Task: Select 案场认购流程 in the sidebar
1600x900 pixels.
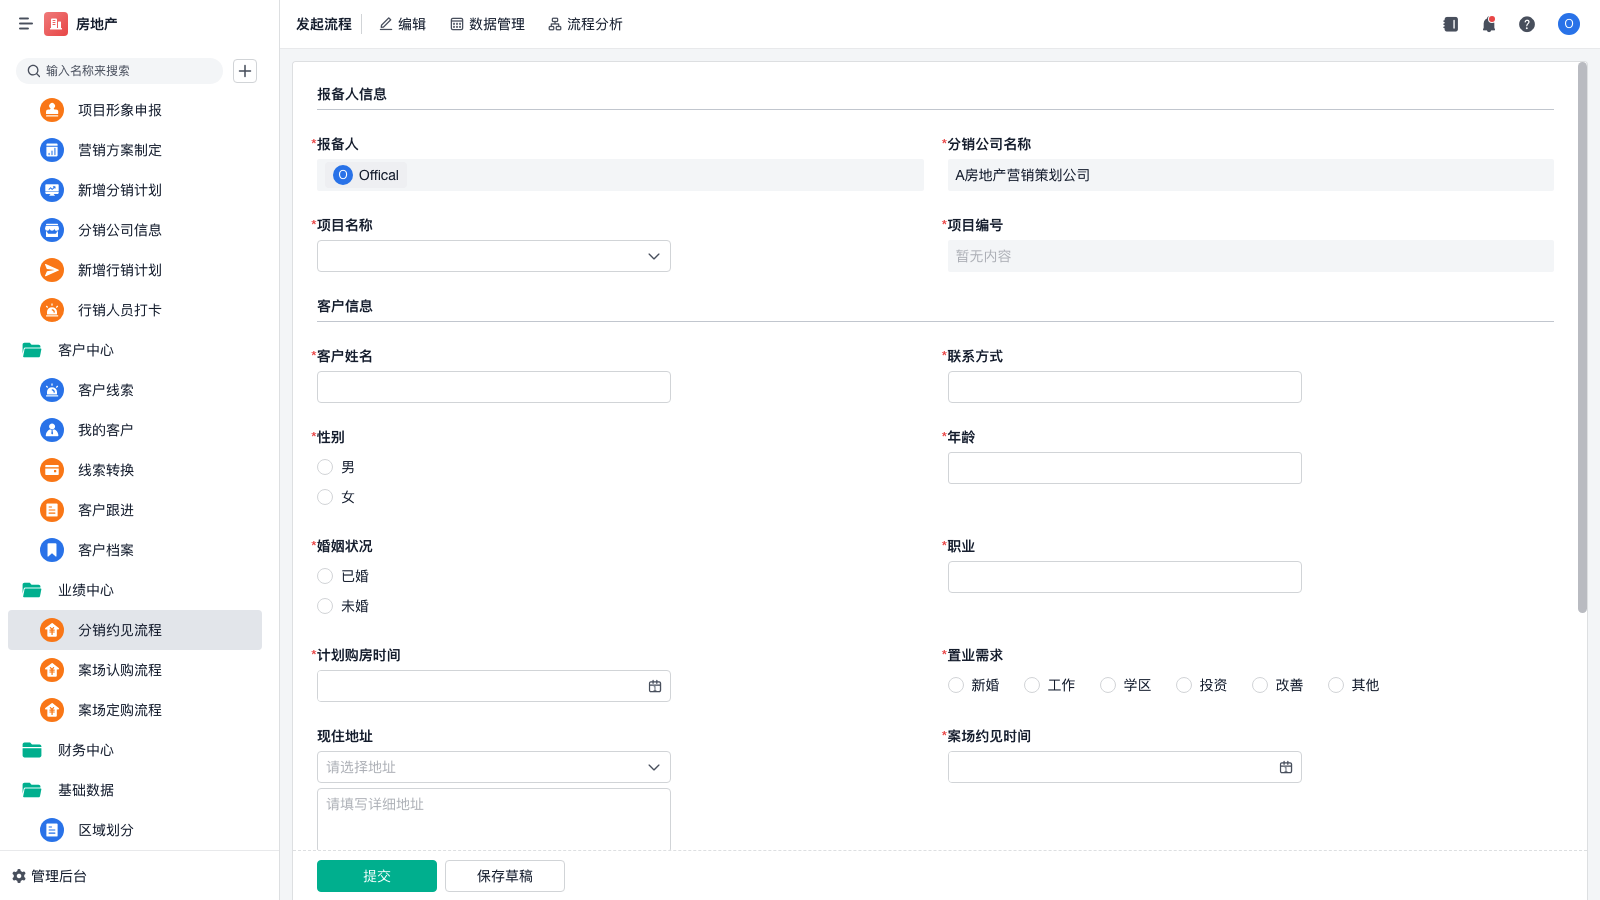Action: [x=118, y=670]
